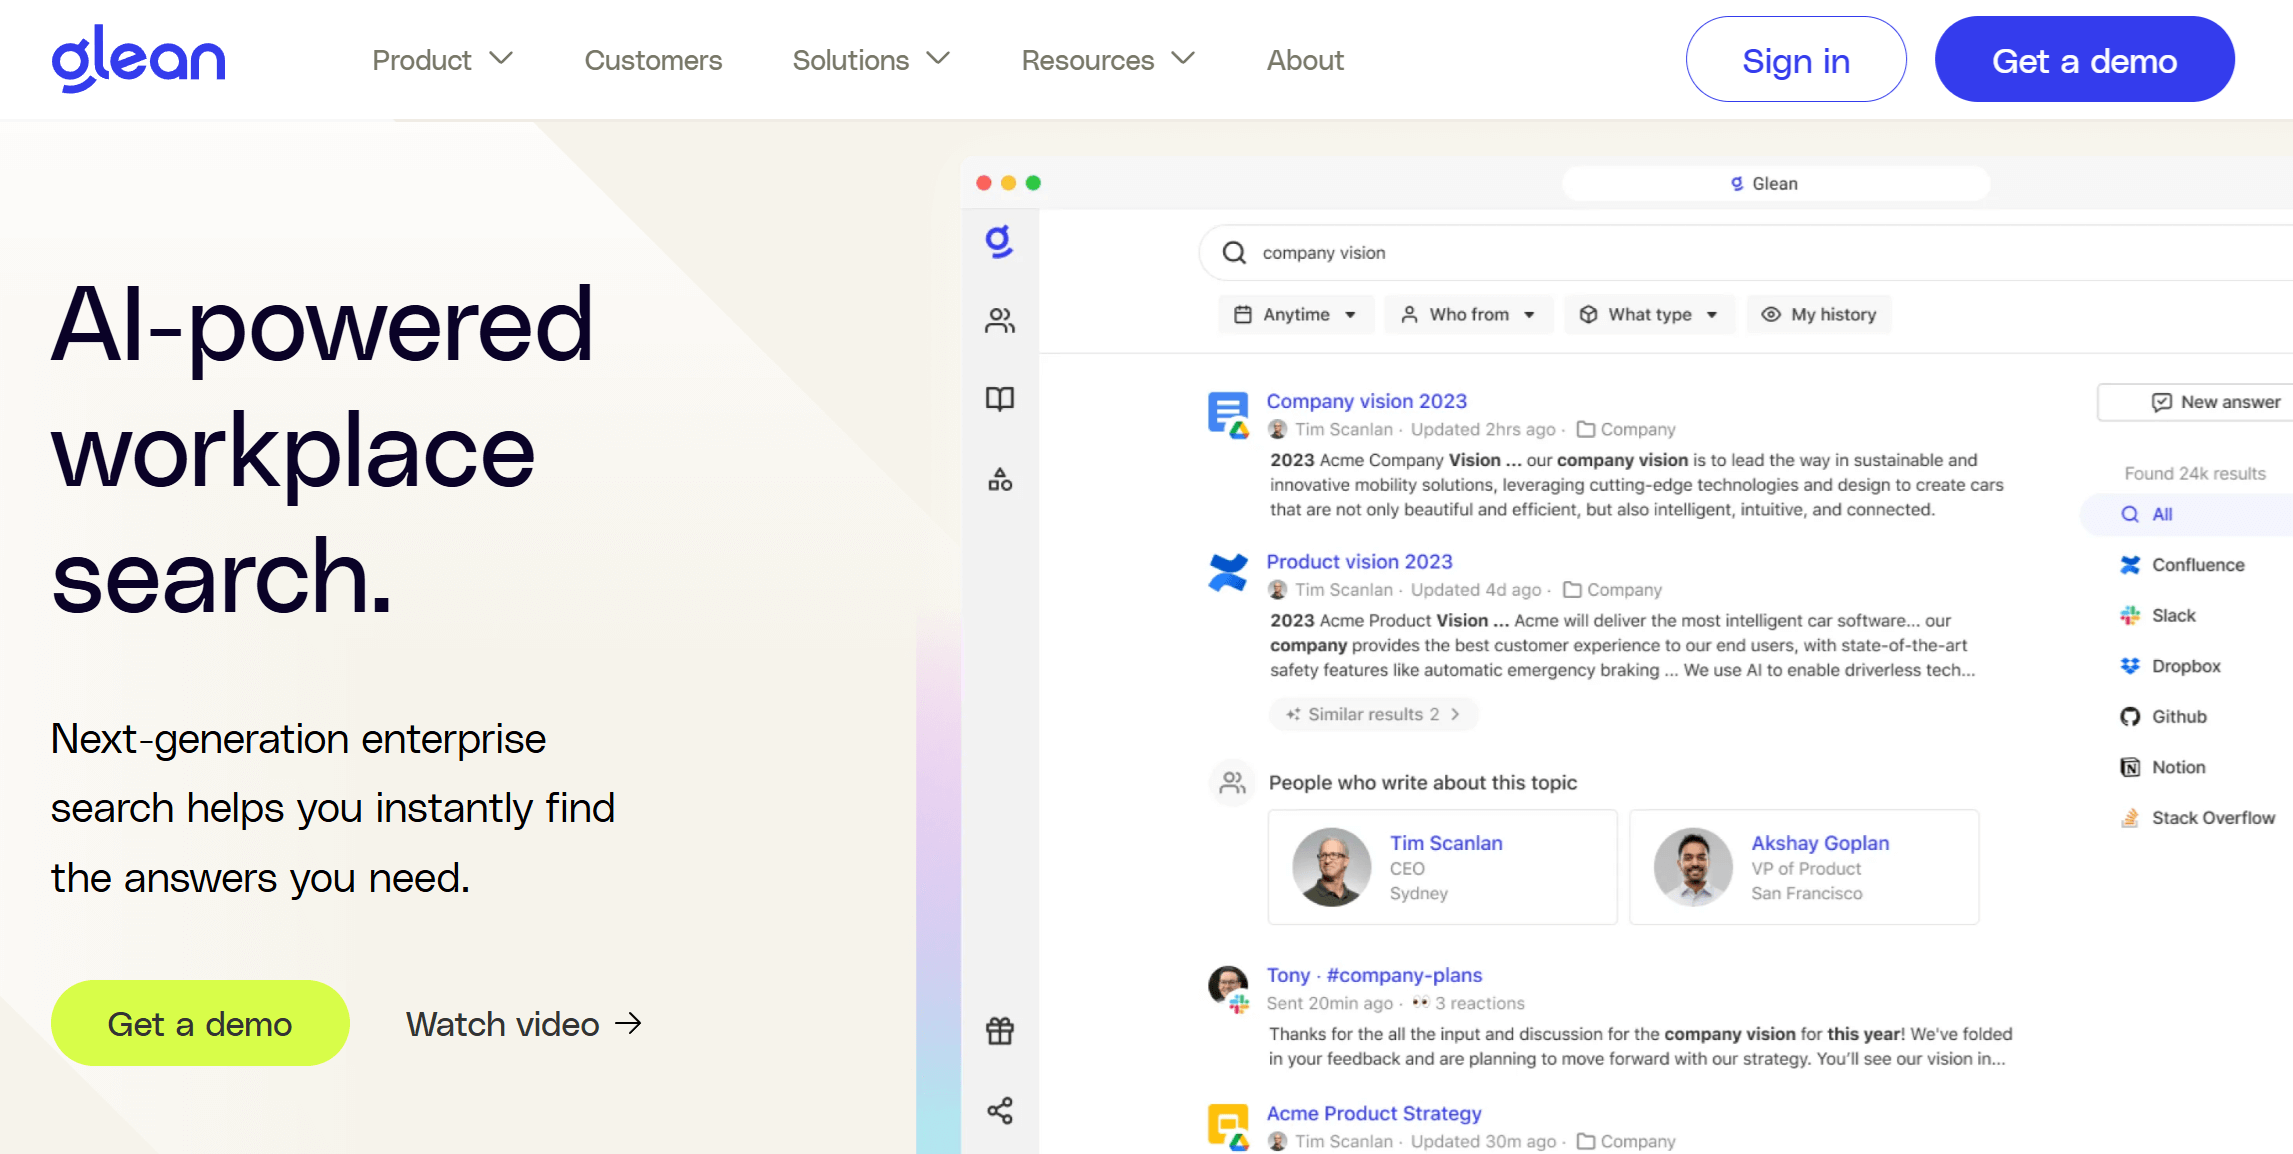Open the Anytime date filter dropdown

(1295, 315)
